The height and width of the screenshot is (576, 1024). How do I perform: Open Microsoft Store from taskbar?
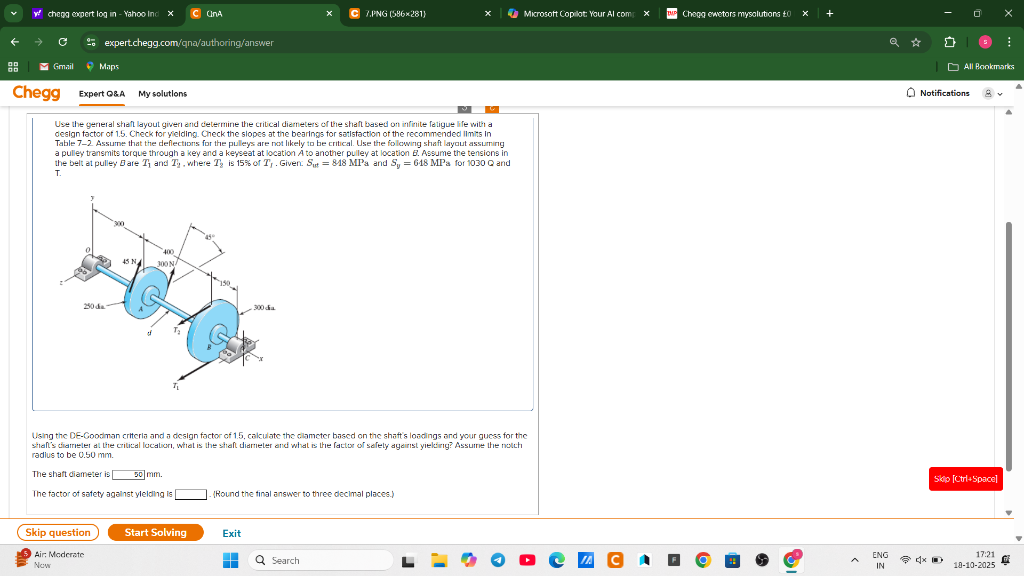pos(732,560)
